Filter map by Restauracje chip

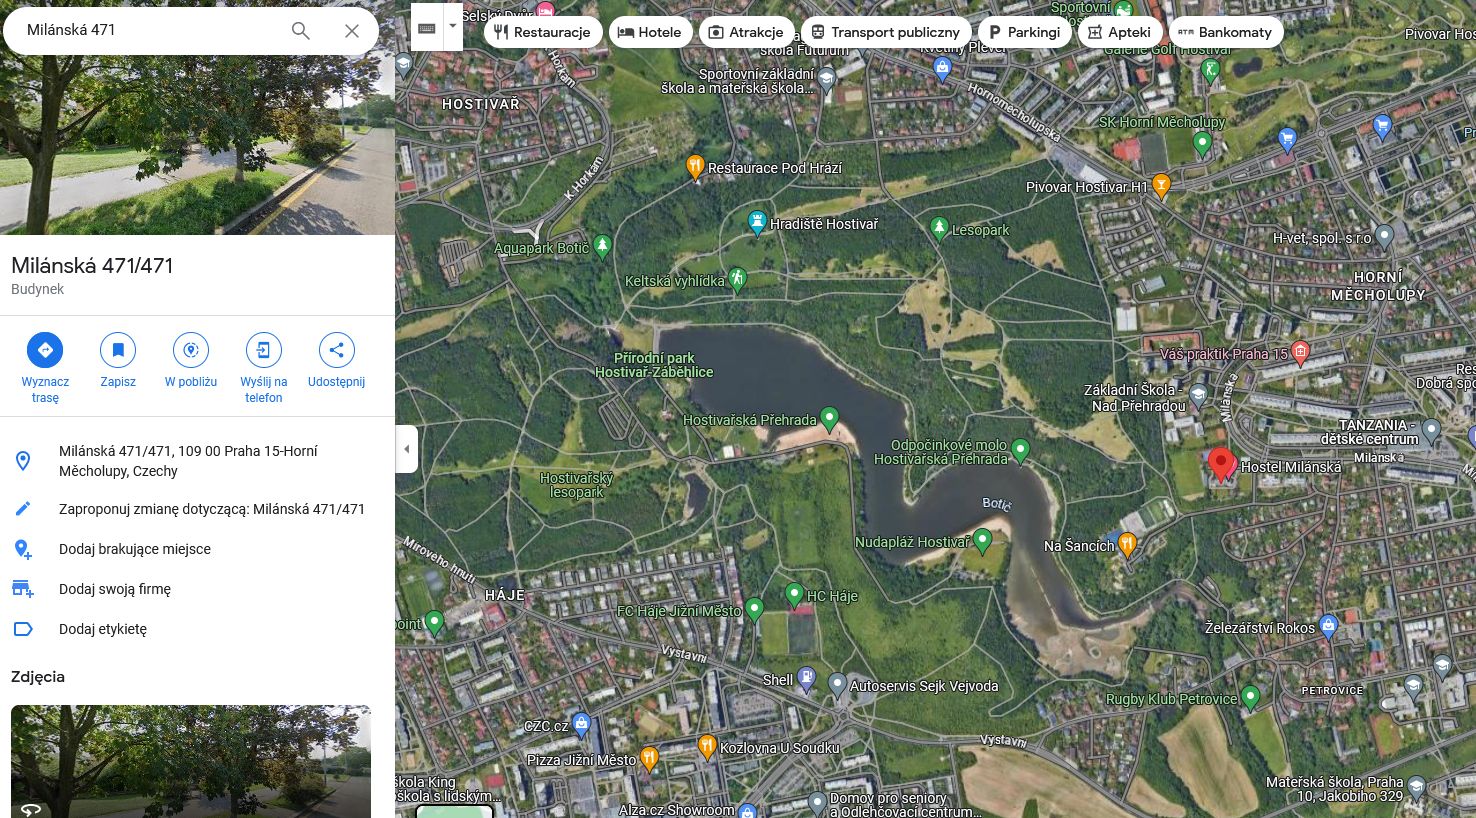point(543,32)
